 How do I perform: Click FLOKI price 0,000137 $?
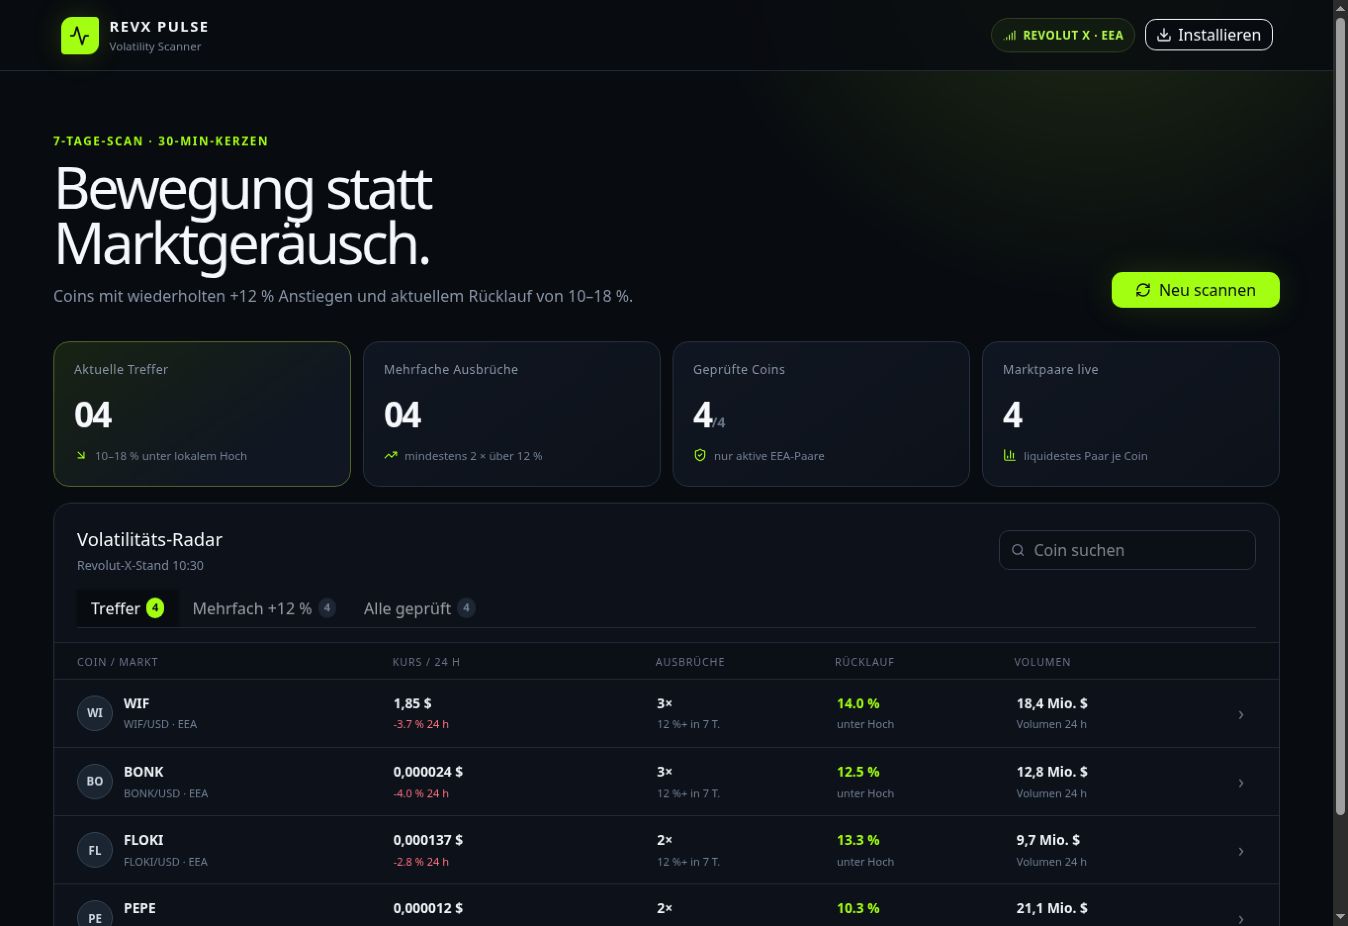pyautogui.click(x=428, y=840)
